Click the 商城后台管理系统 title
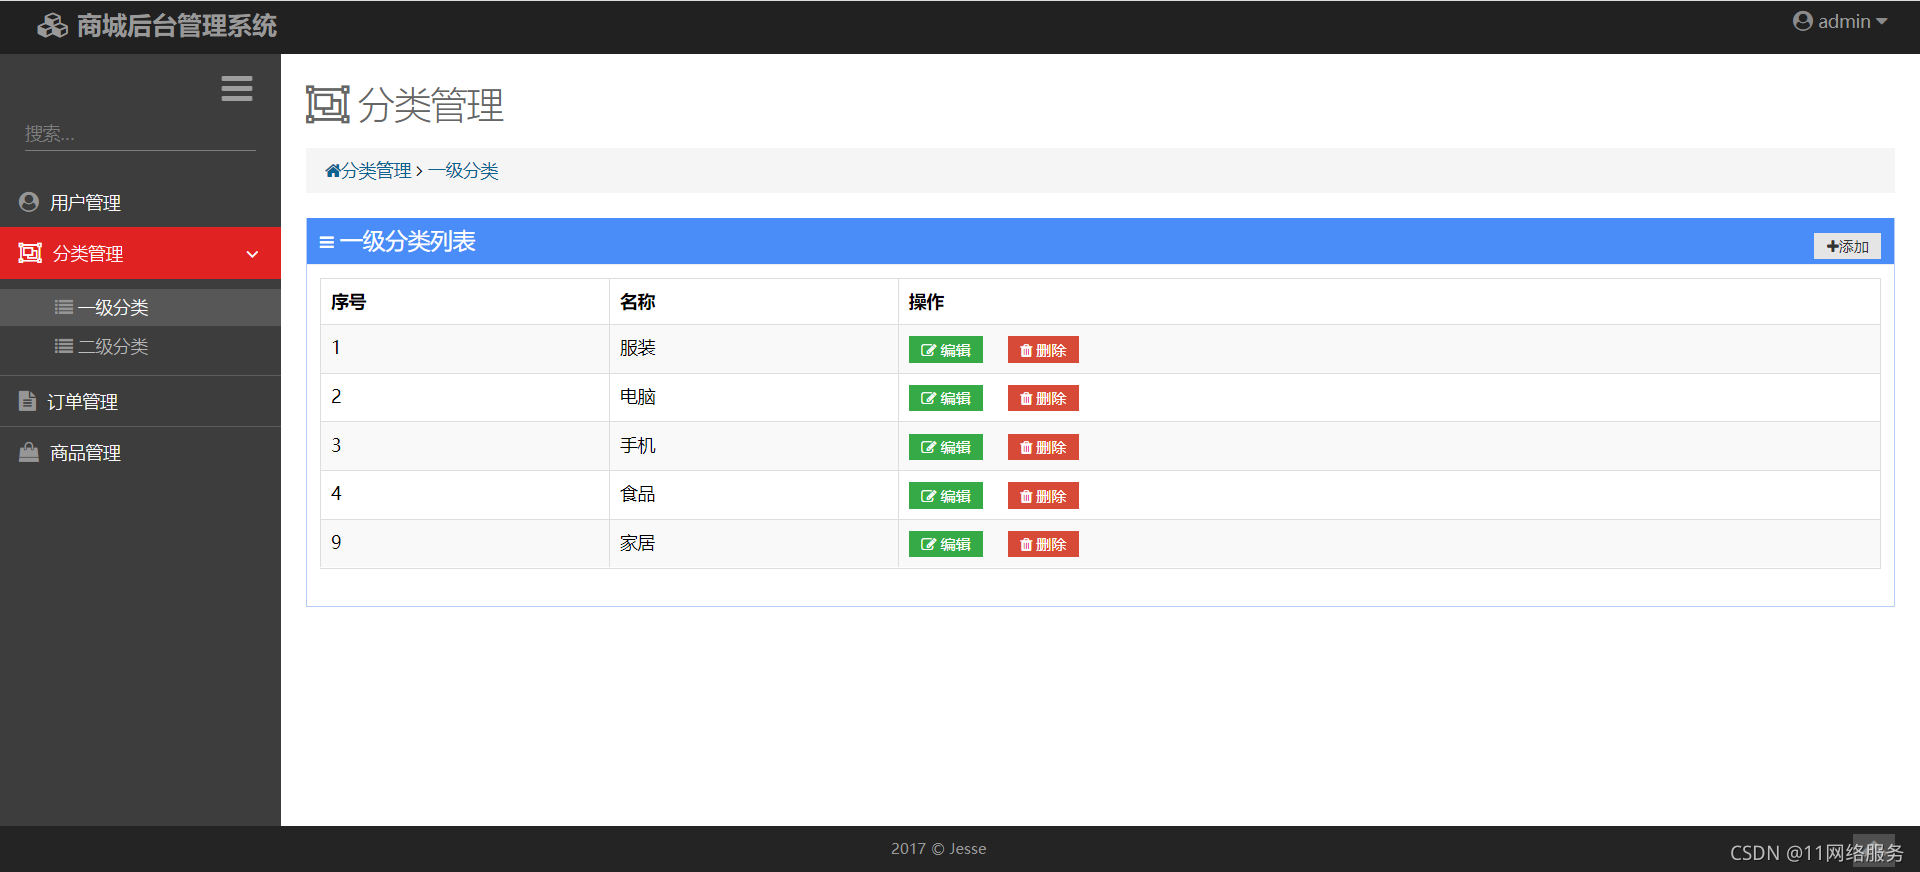Viewport: 1920px width, 872px height. coord(177,26)
